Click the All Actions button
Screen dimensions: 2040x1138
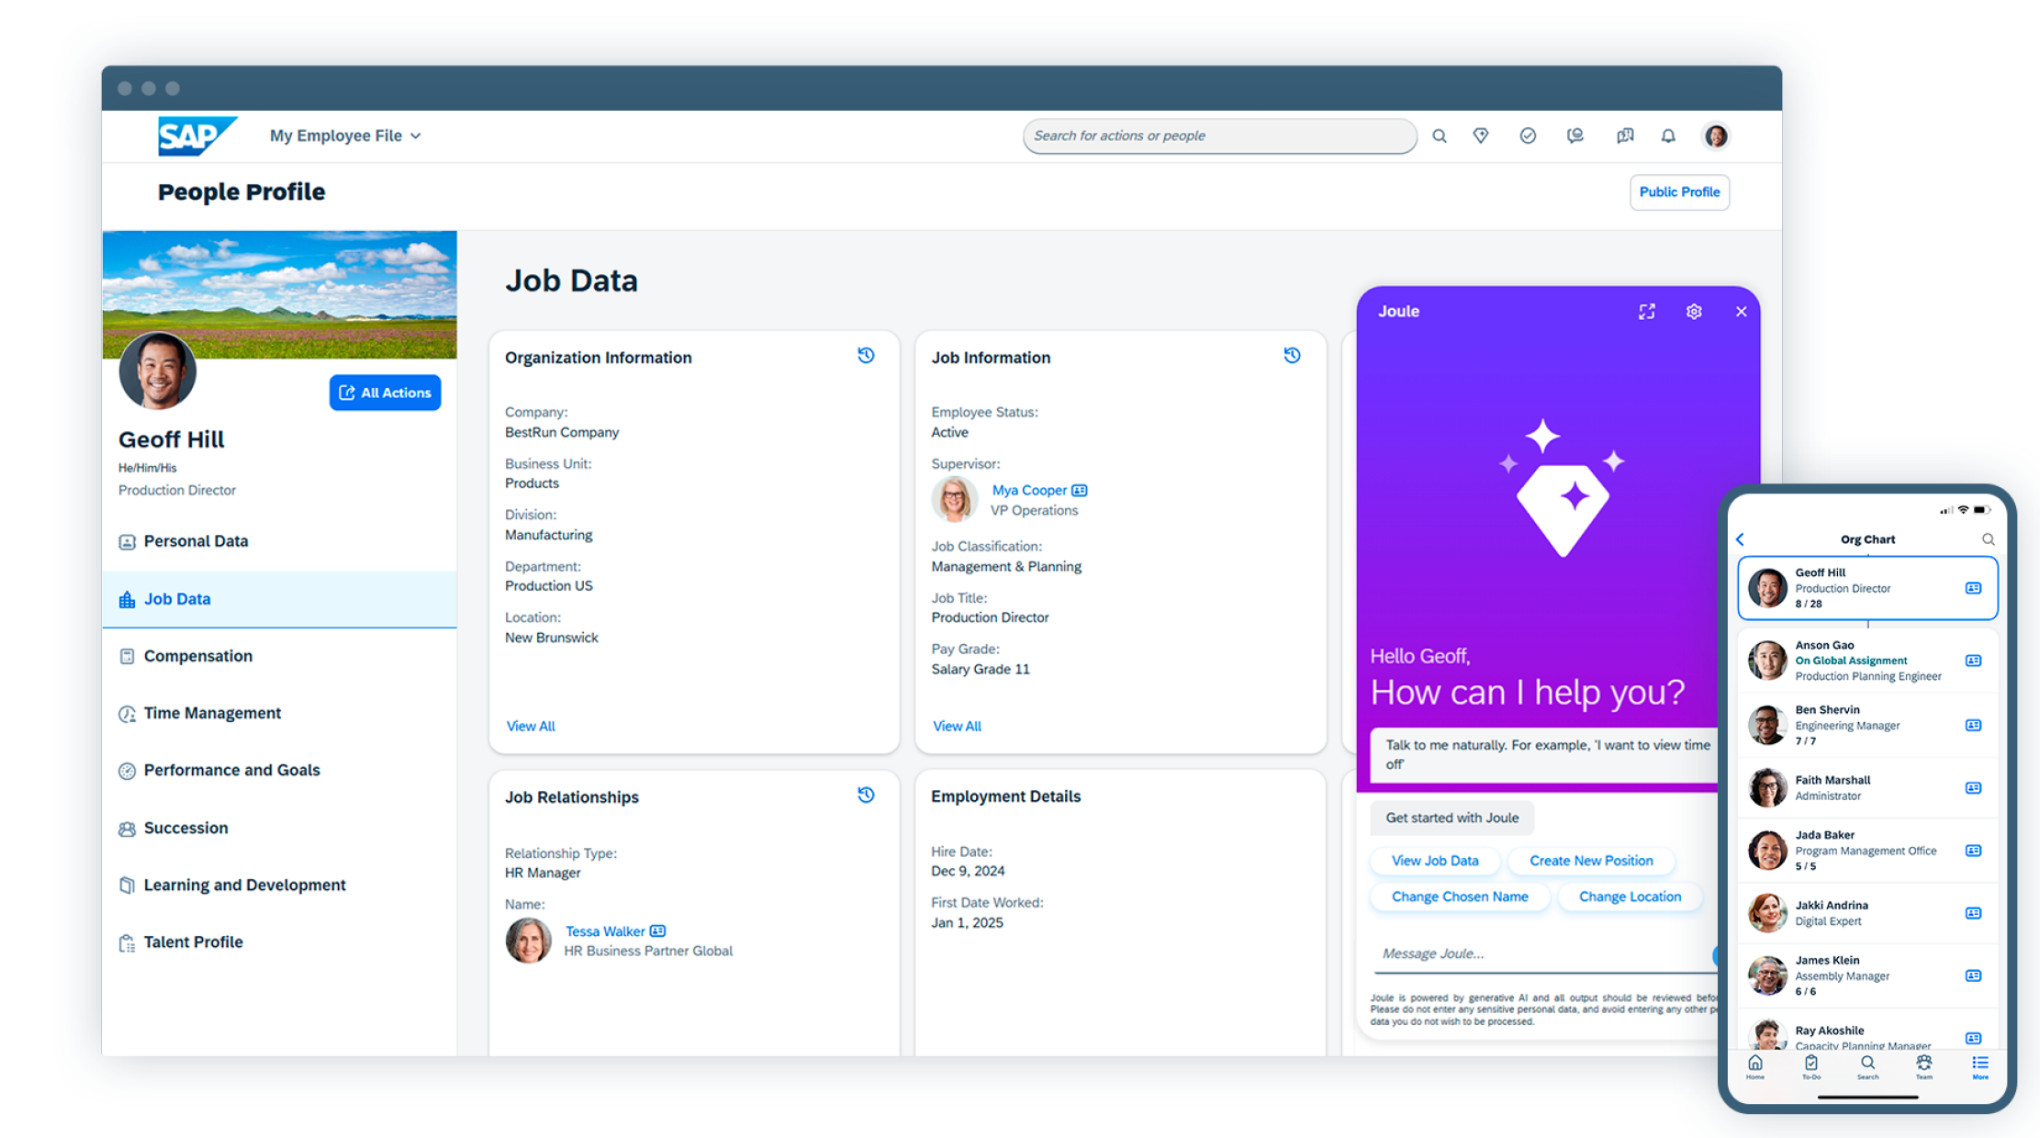pos(385,393)
